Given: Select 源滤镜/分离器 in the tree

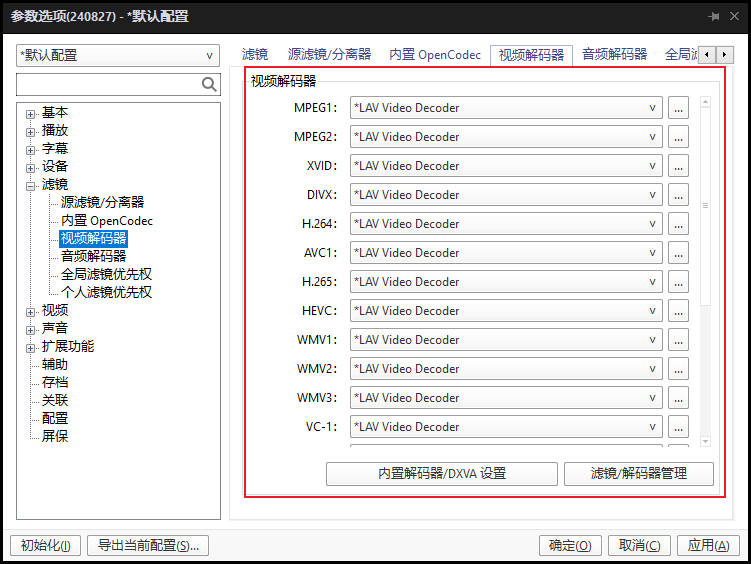Looking at the screenshot, I should click(x=102, y=202).
